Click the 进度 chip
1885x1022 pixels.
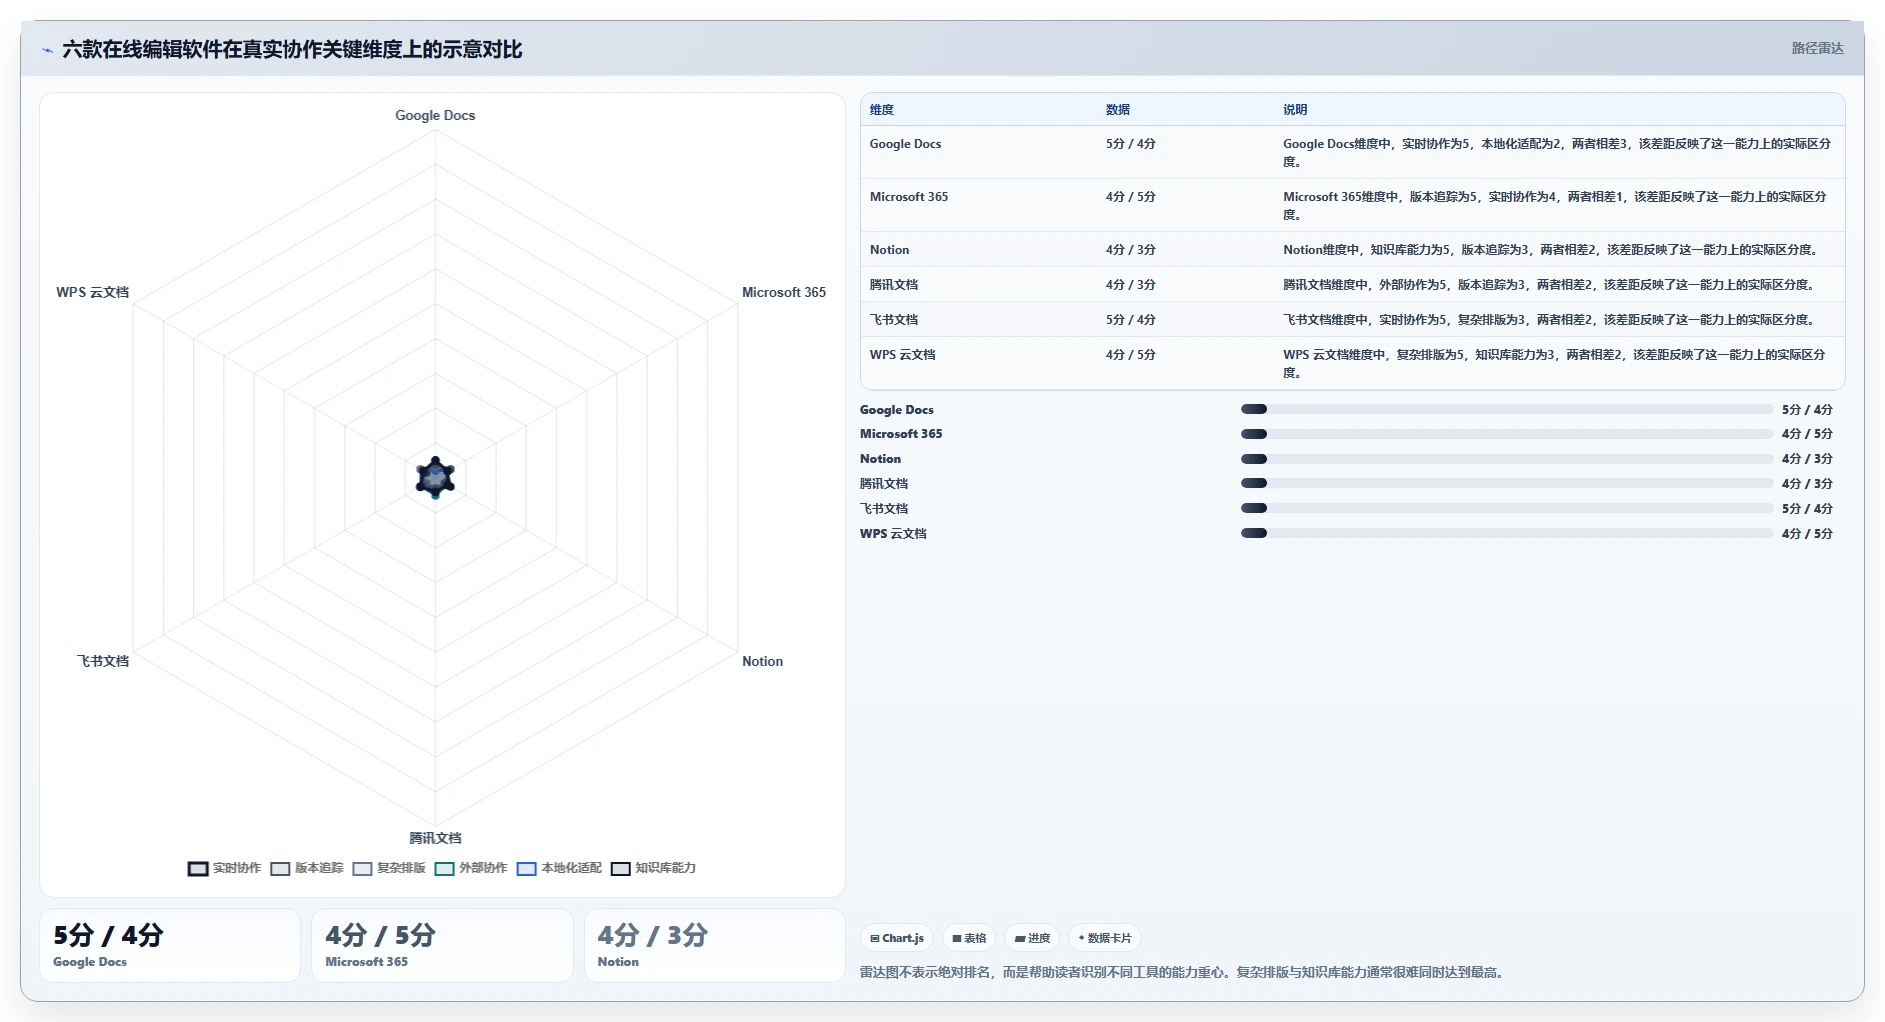point(1032,938)
